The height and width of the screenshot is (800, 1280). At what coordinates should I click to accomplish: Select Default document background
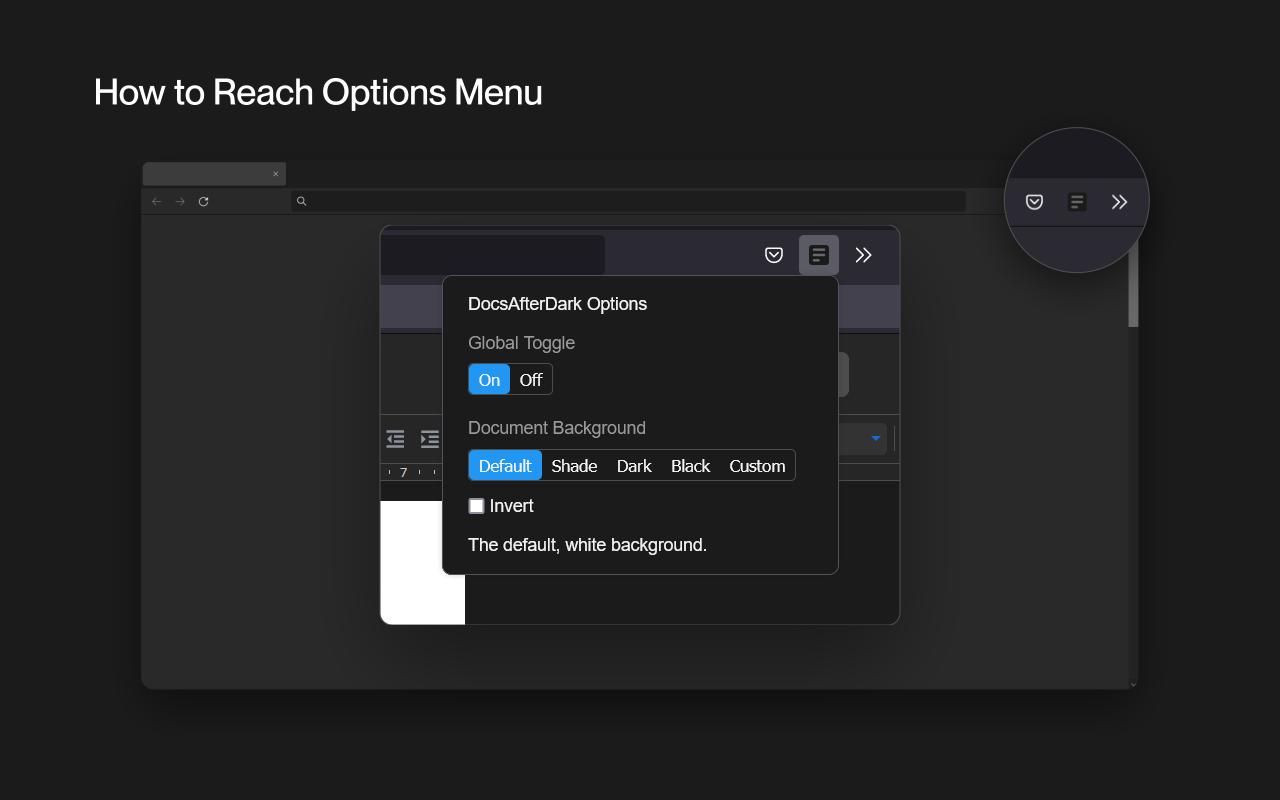[x=505, y=466]
